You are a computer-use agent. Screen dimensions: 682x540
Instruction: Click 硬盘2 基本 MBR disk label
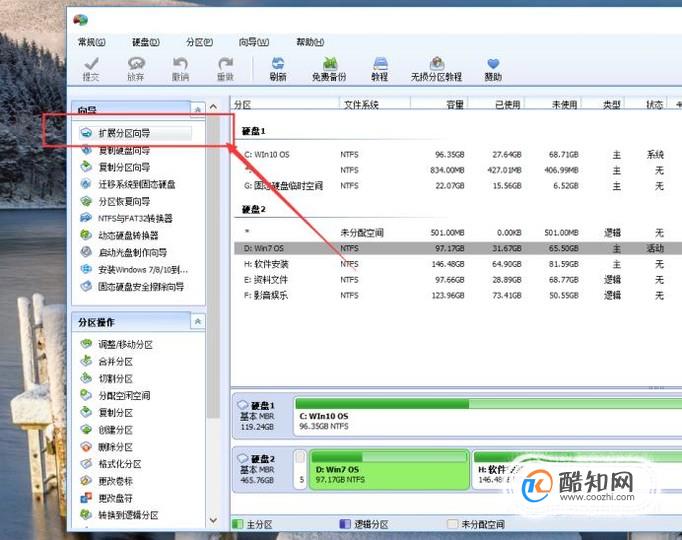262,470
